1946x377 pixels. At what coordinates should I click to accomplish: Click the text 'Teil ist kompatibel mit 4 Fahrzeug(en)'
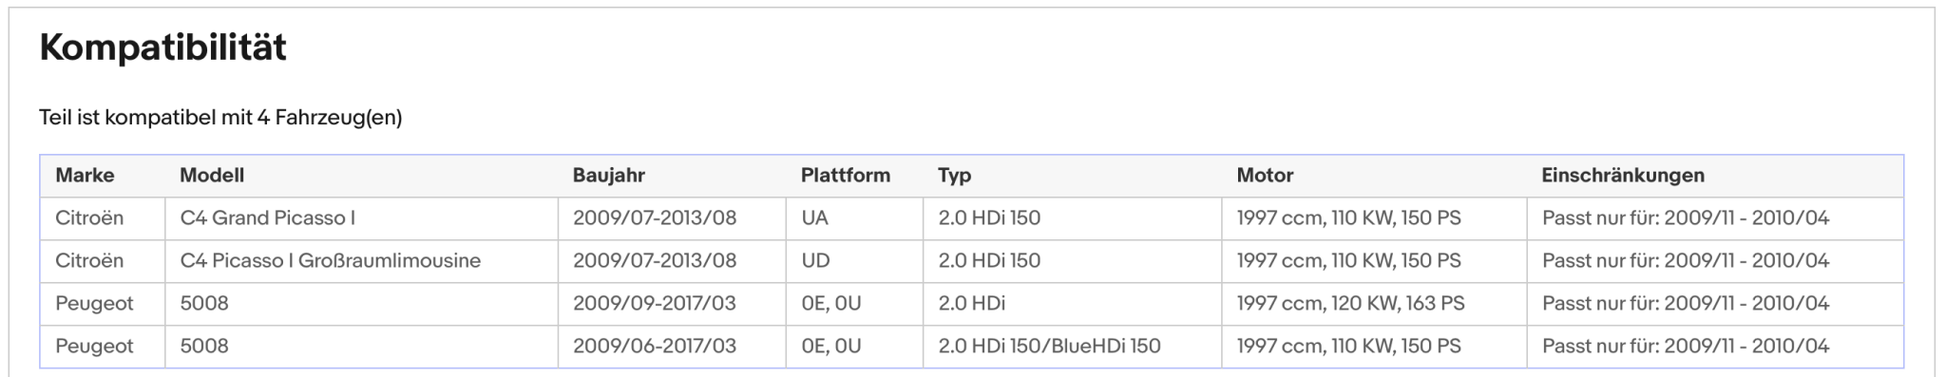[221, 118]
